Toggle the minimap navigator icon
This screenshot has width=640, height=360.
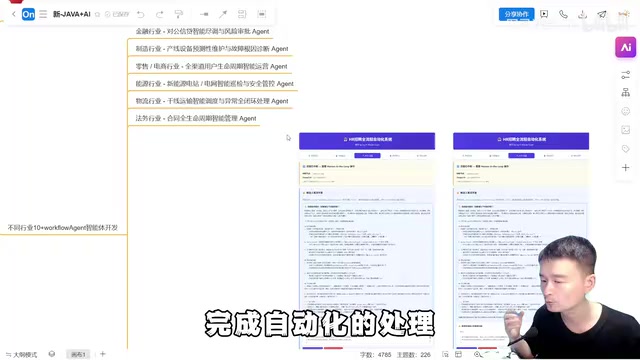click(459, 354)
